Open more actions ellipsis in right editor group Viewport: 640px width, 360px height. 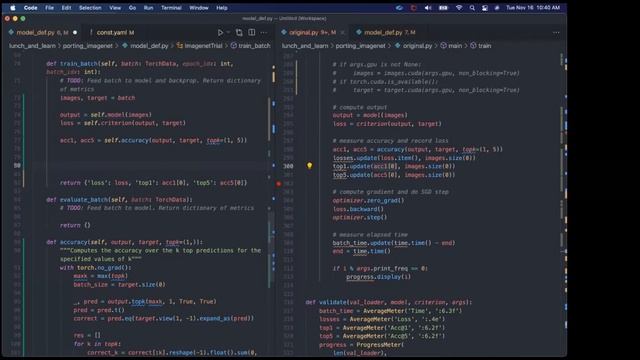pyautogui.click(x=556, y=32)
